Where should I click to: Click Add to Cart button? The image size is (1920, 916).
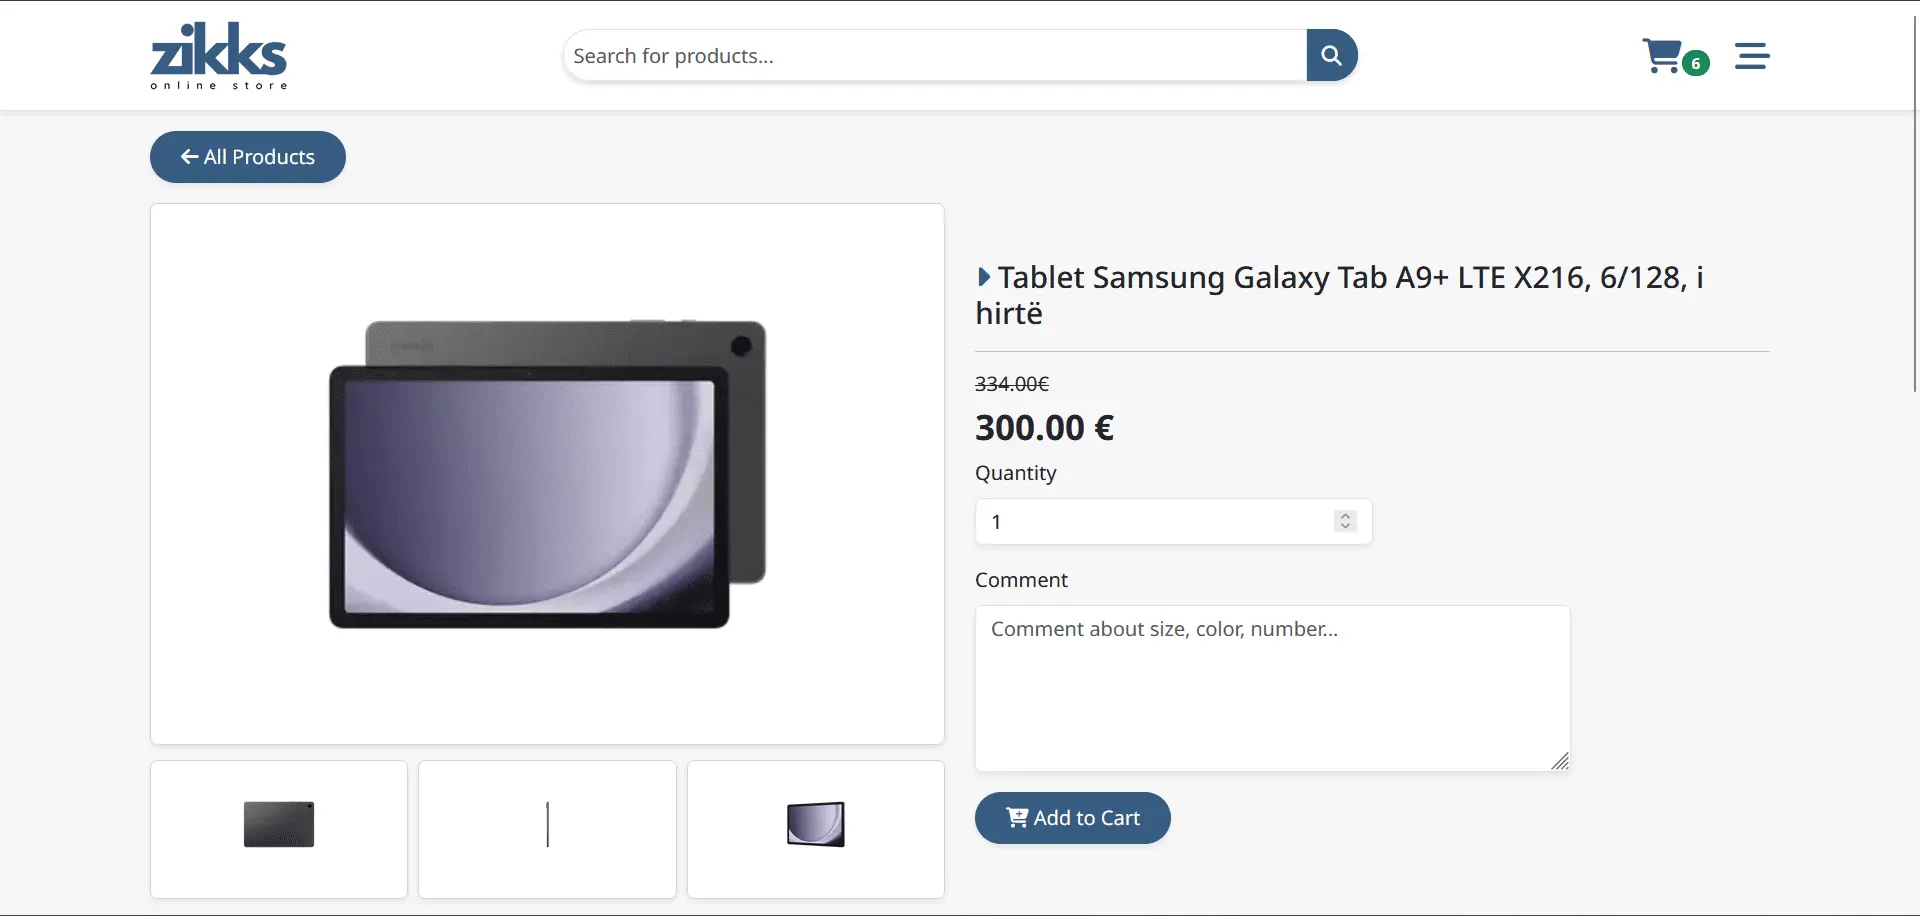[x=1073, y=818]
